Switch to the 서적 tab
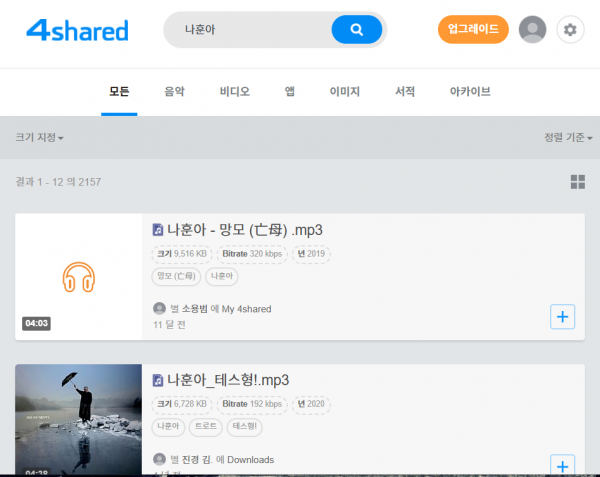600x477 pixels. tap(405, 92)
